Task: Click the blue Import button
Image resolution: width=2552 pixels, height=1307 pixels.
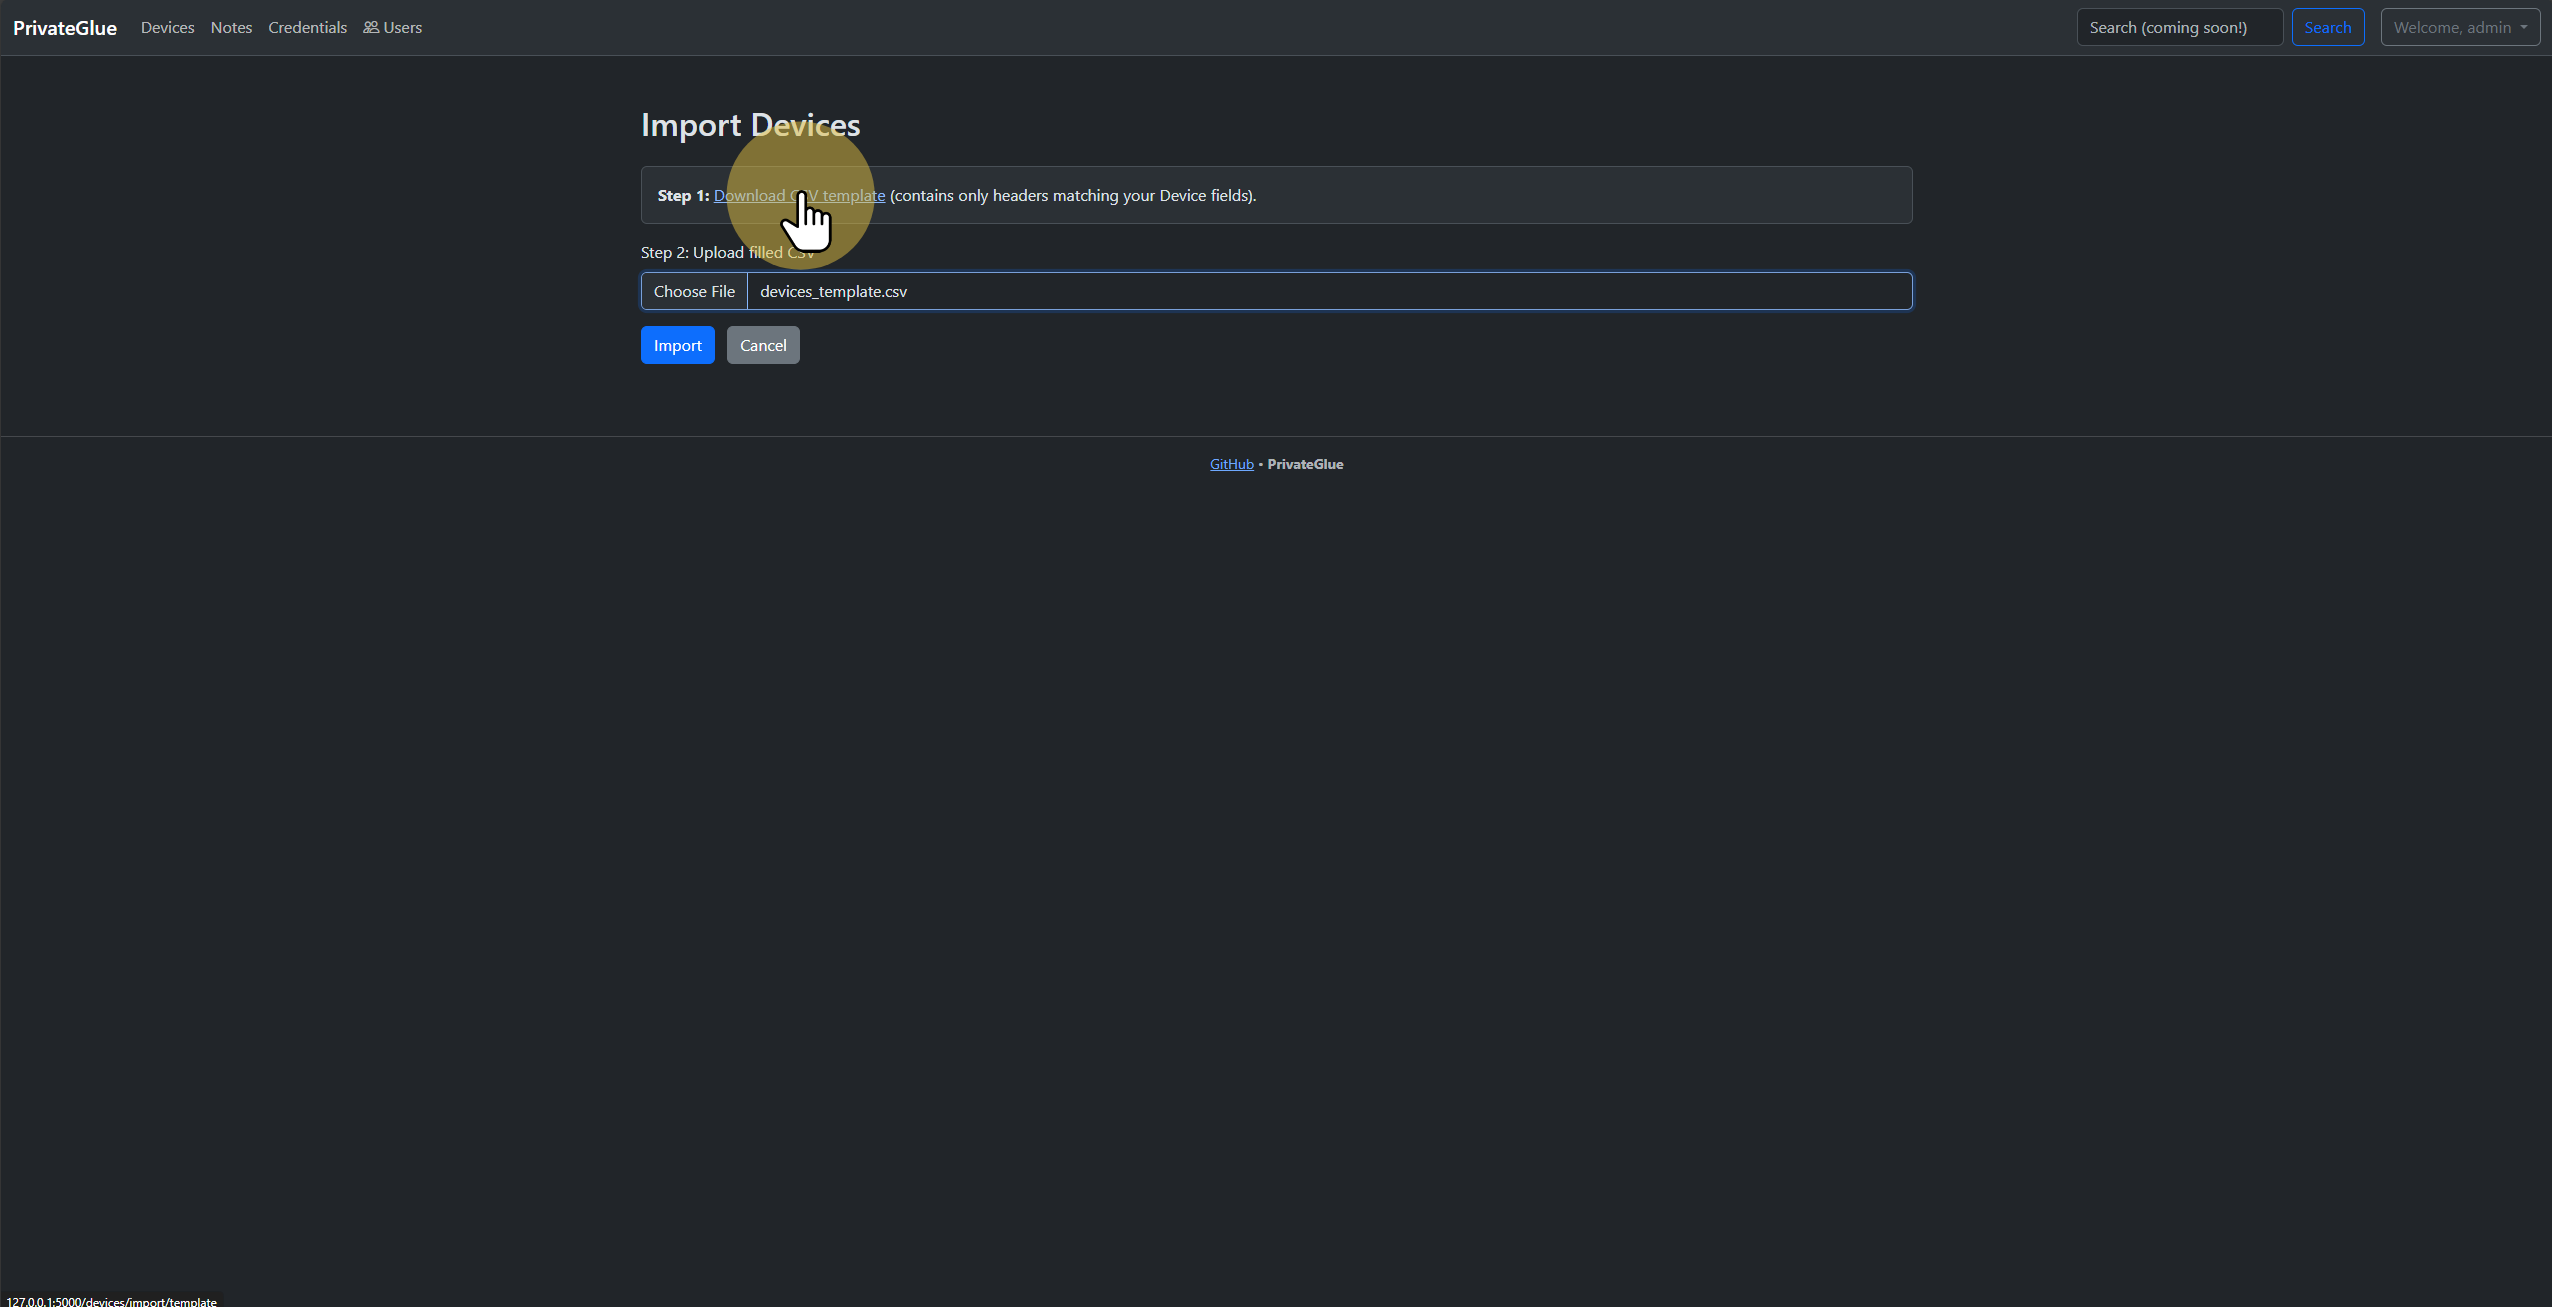Action: click(677, 346)
